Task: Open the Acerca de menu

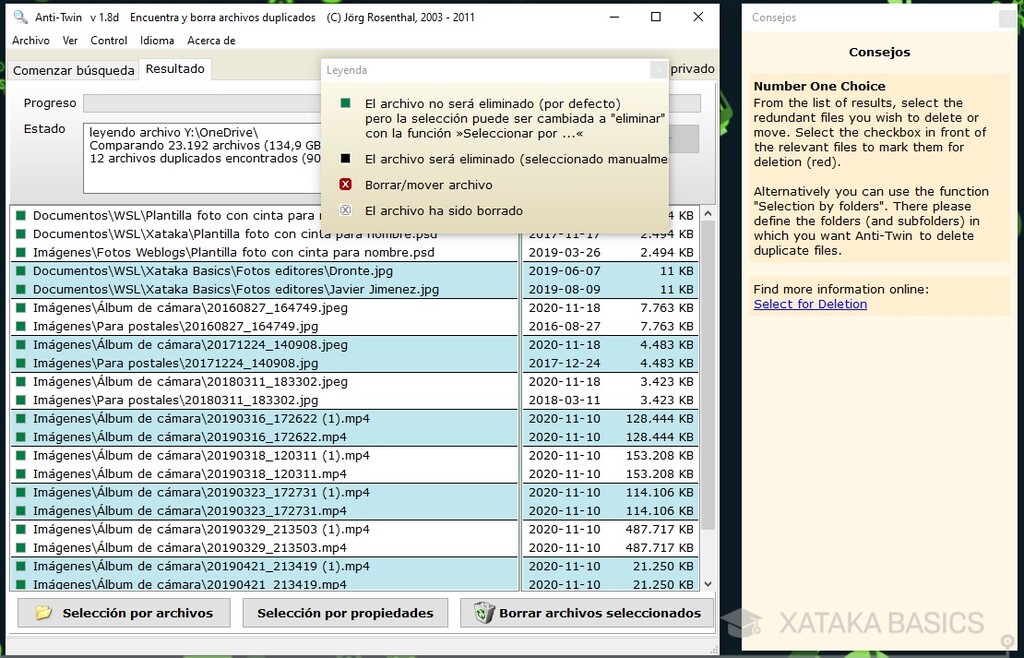Action: [x=212, y=41]
